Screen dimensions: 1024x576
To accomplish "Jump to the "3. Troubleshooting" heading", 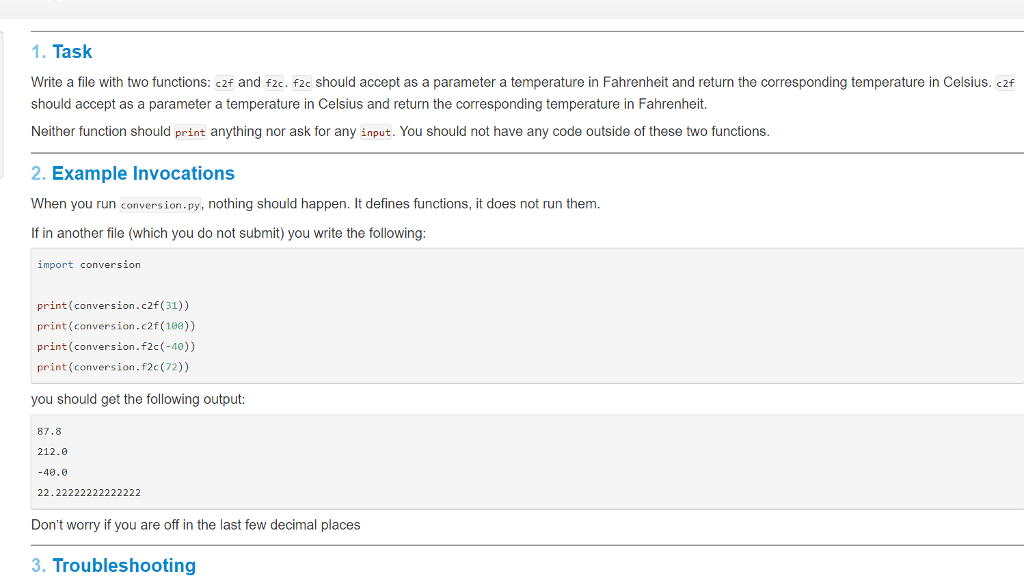I will click(x=114, y=565).
